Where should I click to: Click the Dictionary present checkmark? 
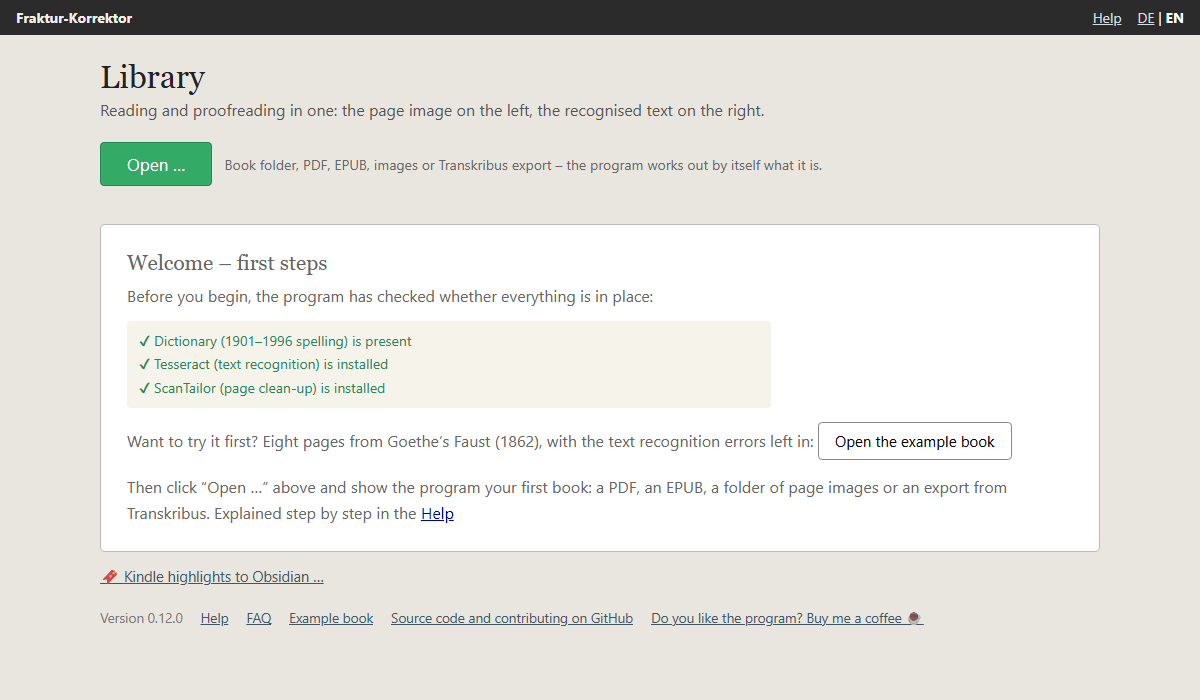(145, 341)
